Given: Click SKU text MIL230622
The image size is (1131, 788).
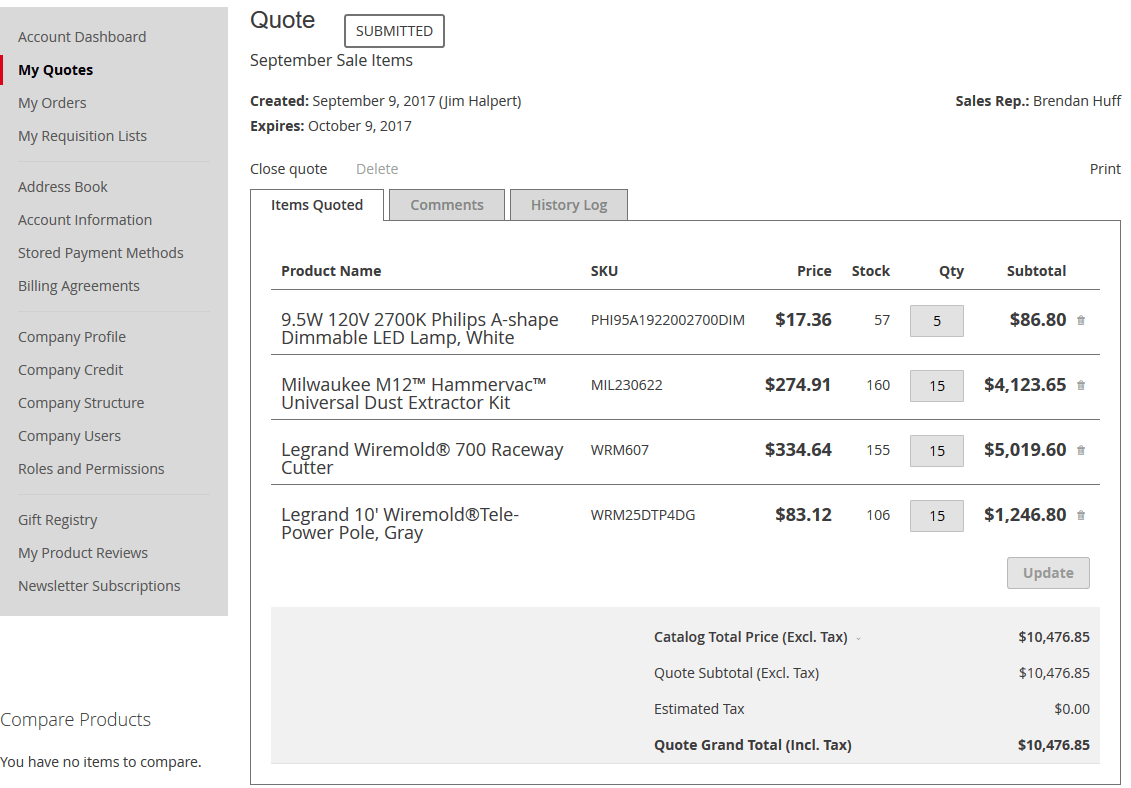Looking at the screenshot, I should pos(626,385).
